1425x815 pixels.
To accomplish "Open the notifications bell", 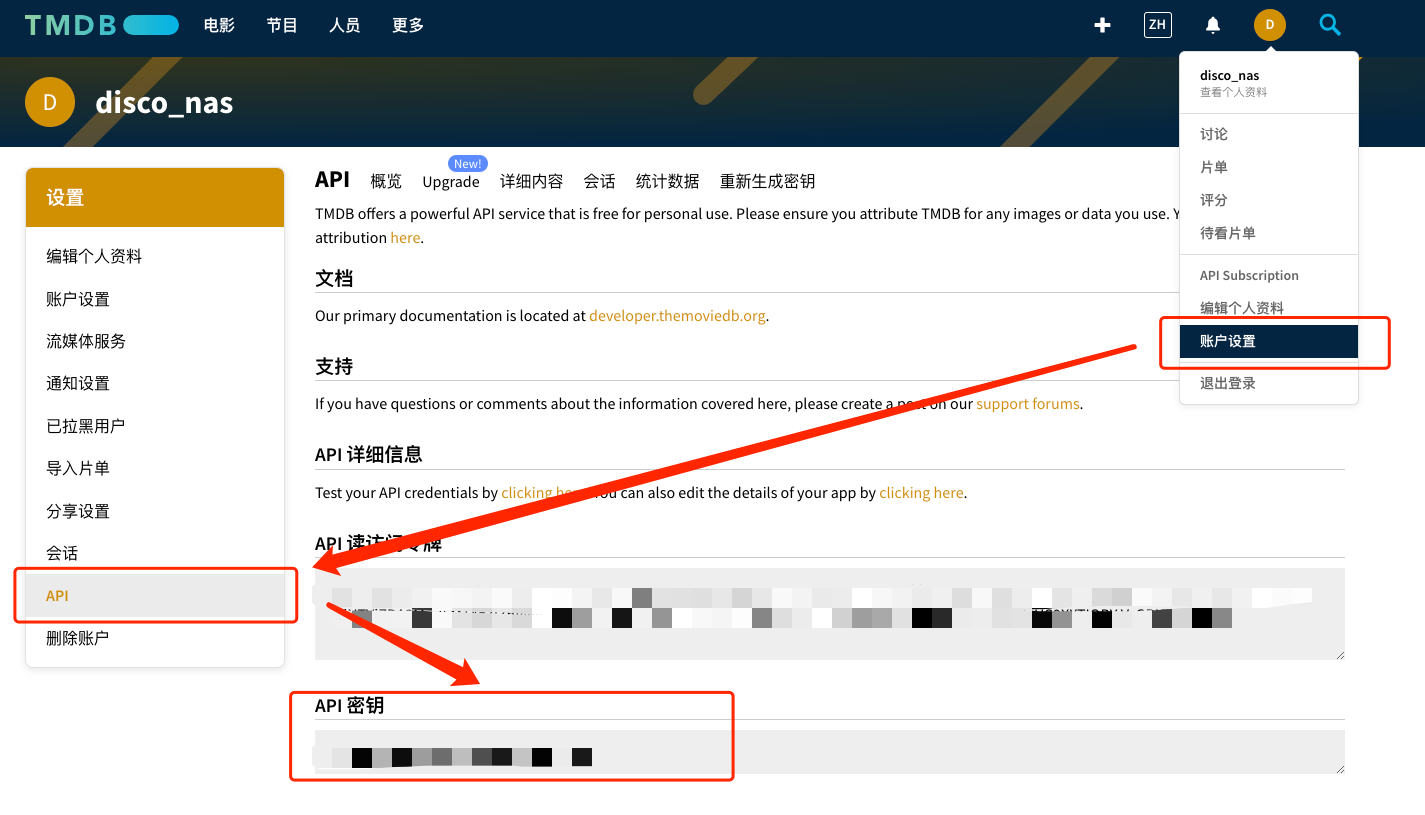I will [1213, 25].
